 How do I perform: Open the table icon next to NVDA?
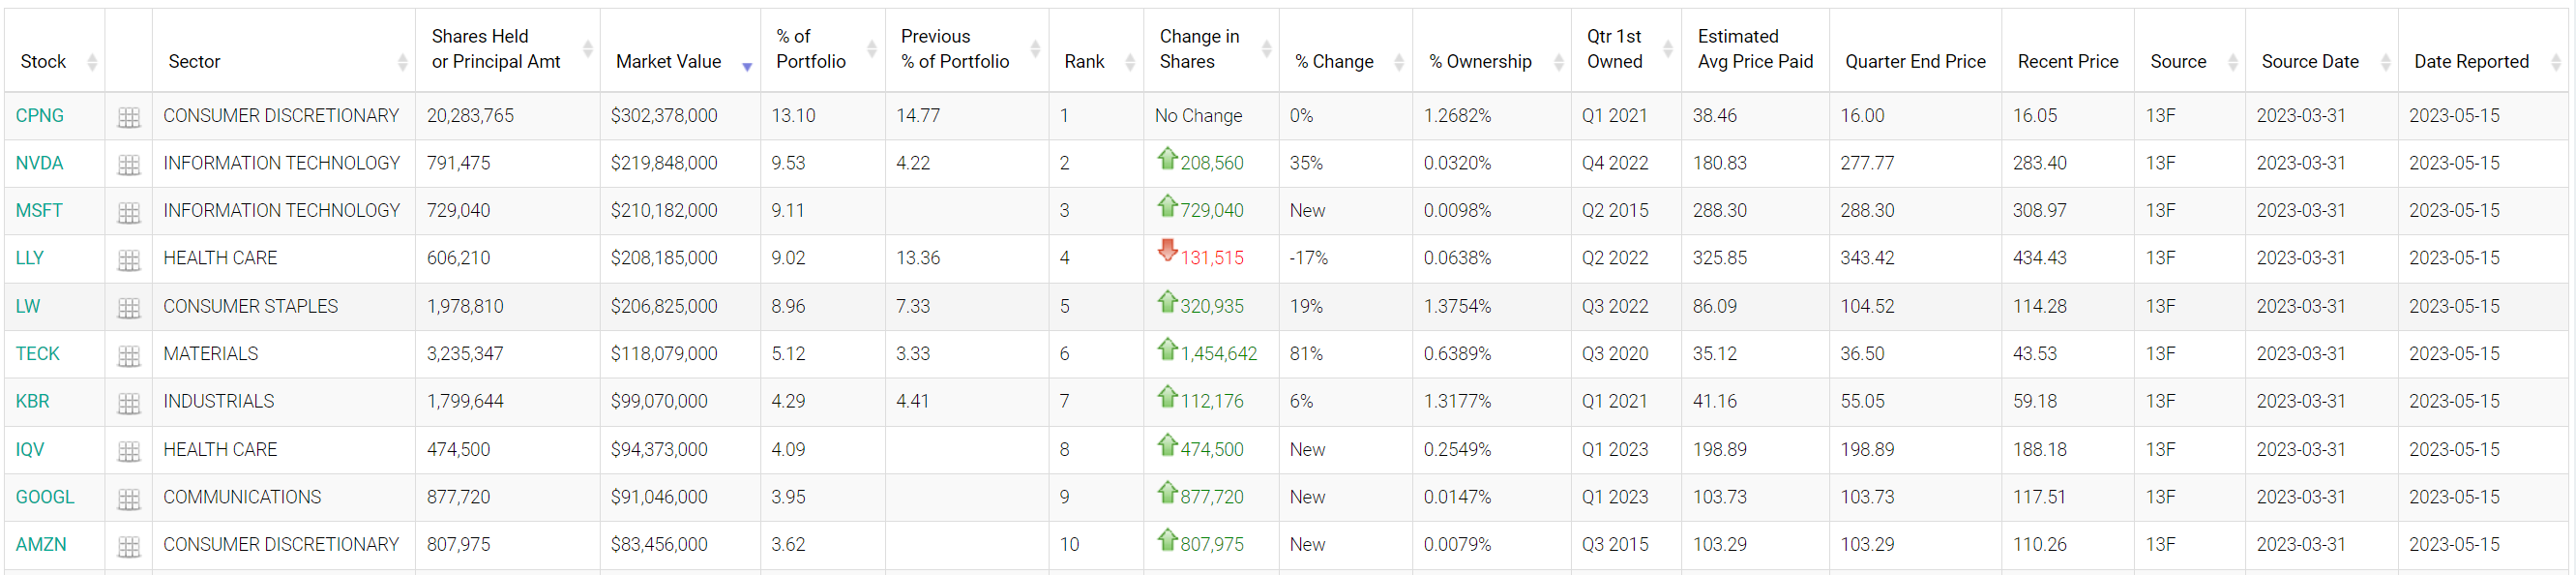click(x=128, y=165)
